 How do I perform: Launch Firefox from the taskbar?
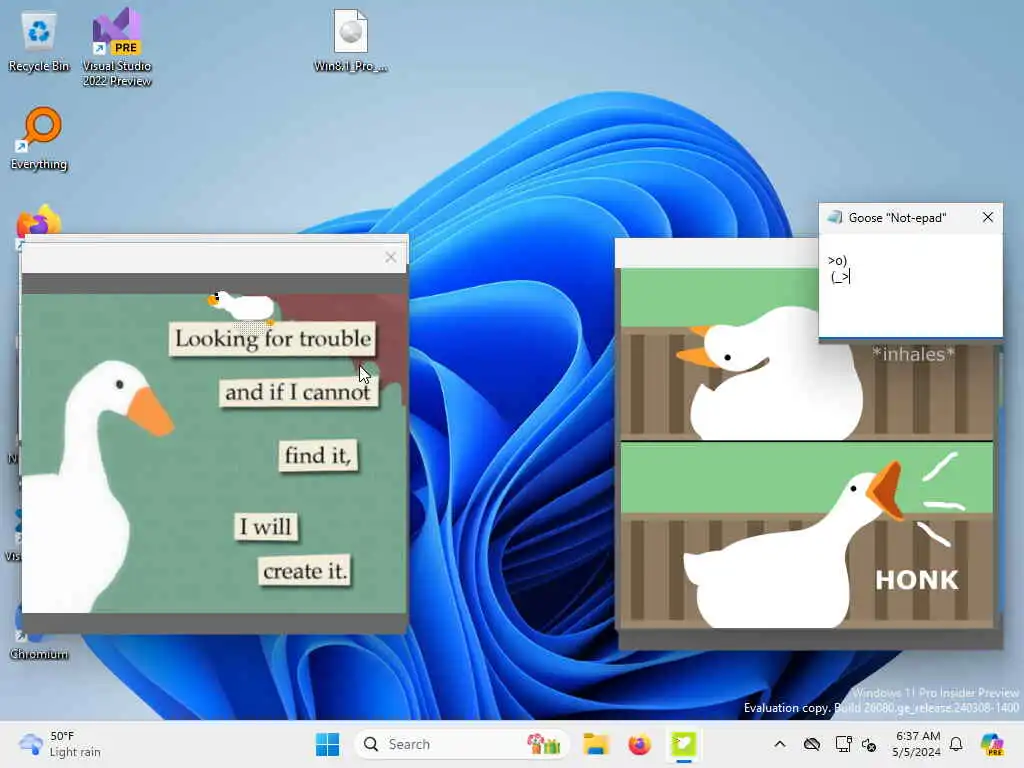point(639,744)
